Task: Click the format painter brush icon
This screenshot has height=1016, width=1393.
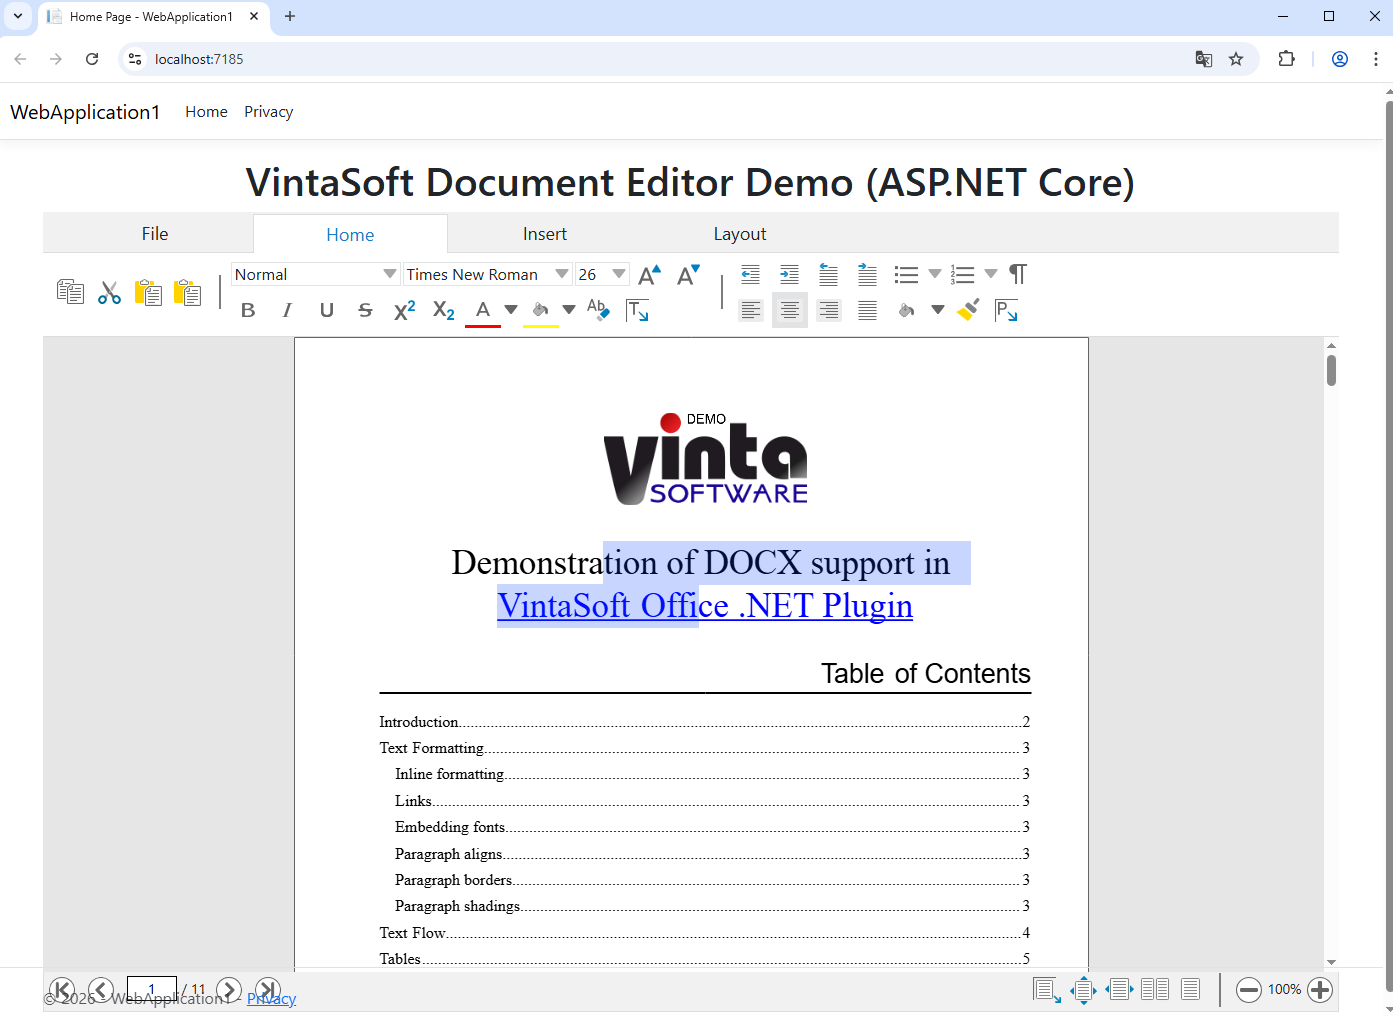Action: click(x=967, y=310)
